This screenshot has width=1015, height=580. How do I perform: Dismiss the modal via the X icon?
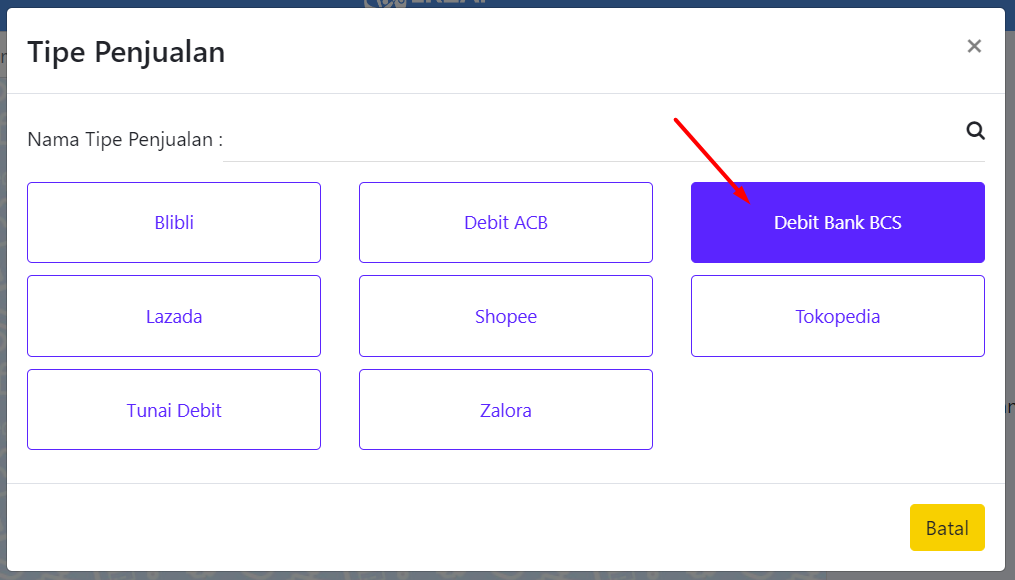(x=974, y=46)
